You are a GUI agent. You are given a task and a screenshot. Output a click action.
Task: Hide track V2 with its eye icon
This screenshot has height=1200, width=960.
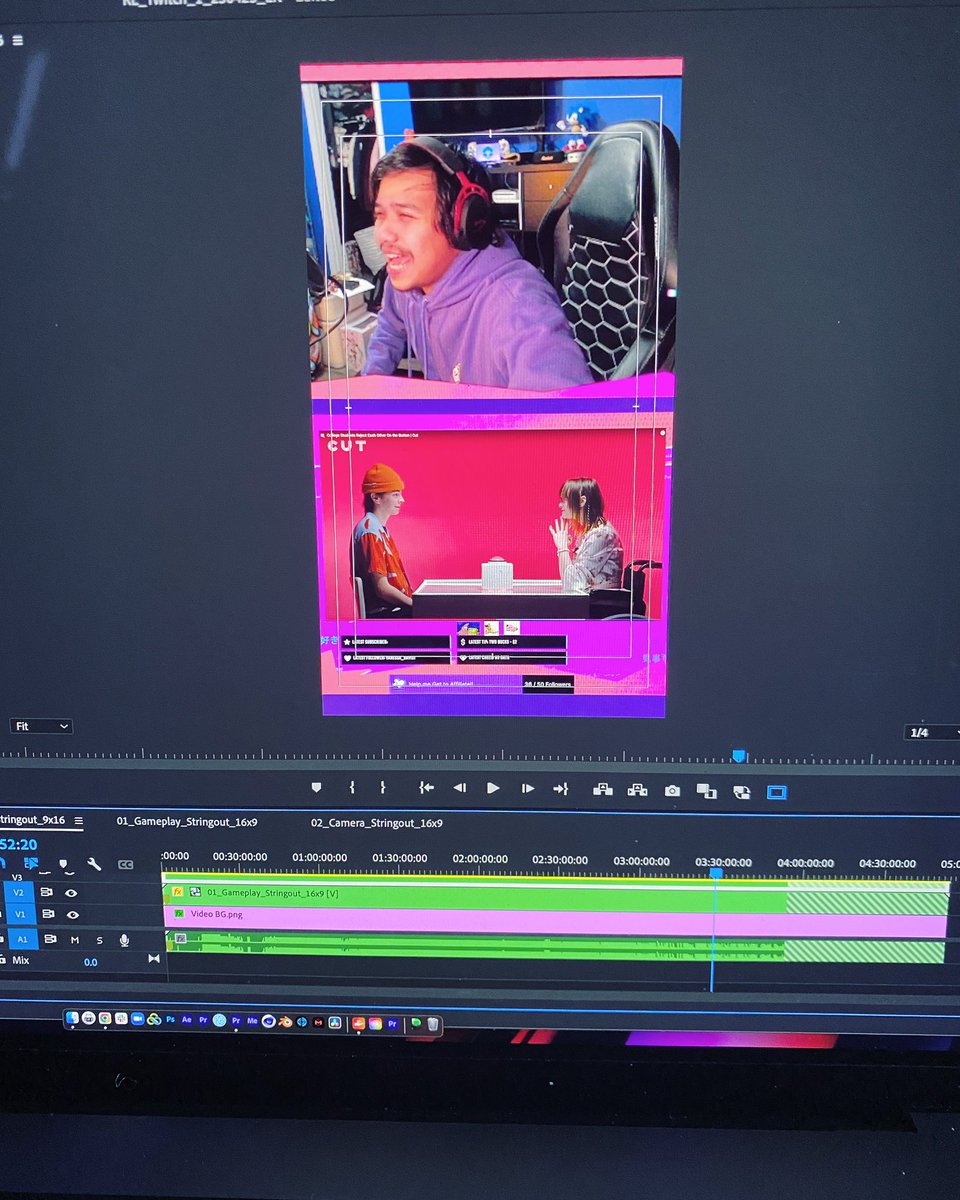(x=71, y=893)
